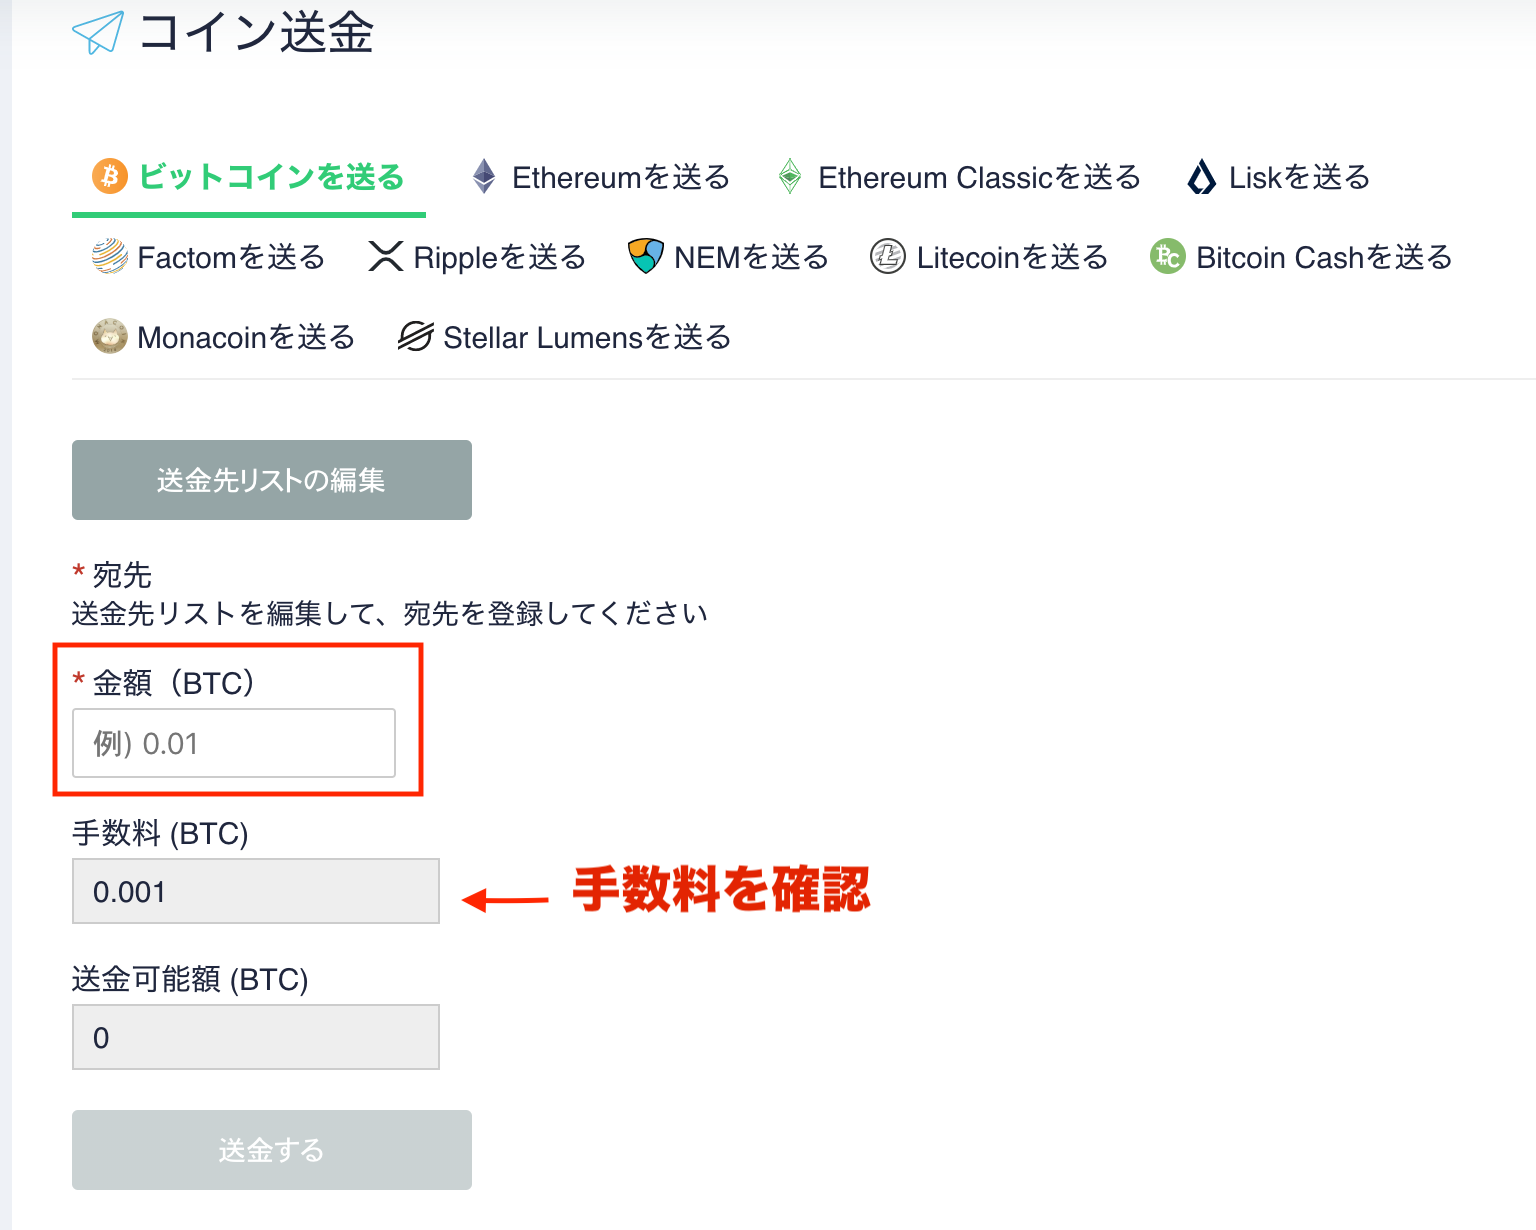Click the Bitcoin Cash green icon

click(1166, 257)
